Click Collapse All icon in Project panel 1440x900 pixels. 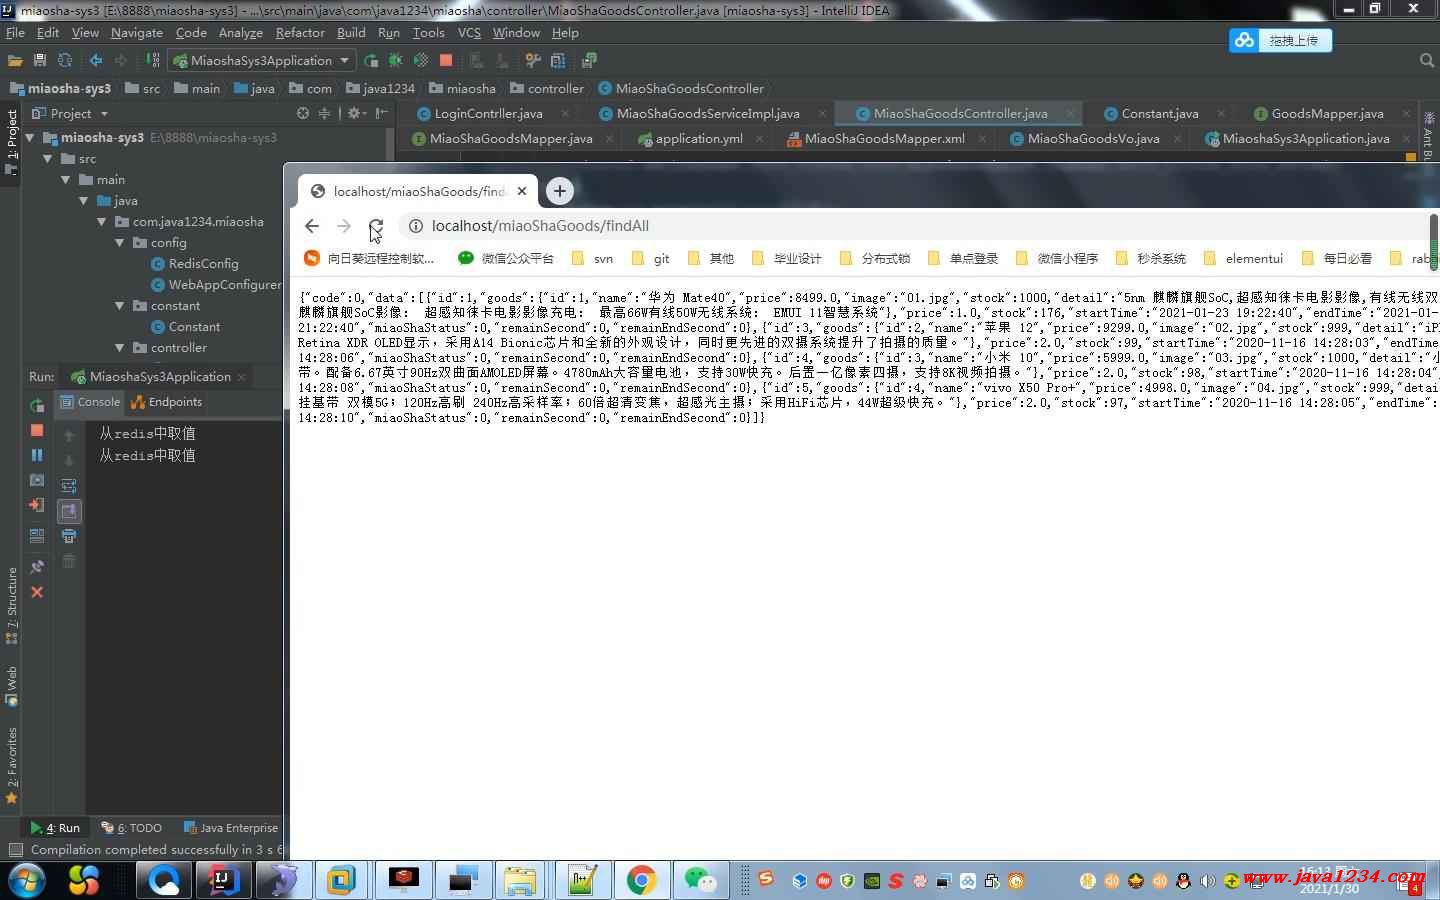[x=324, y=113]
